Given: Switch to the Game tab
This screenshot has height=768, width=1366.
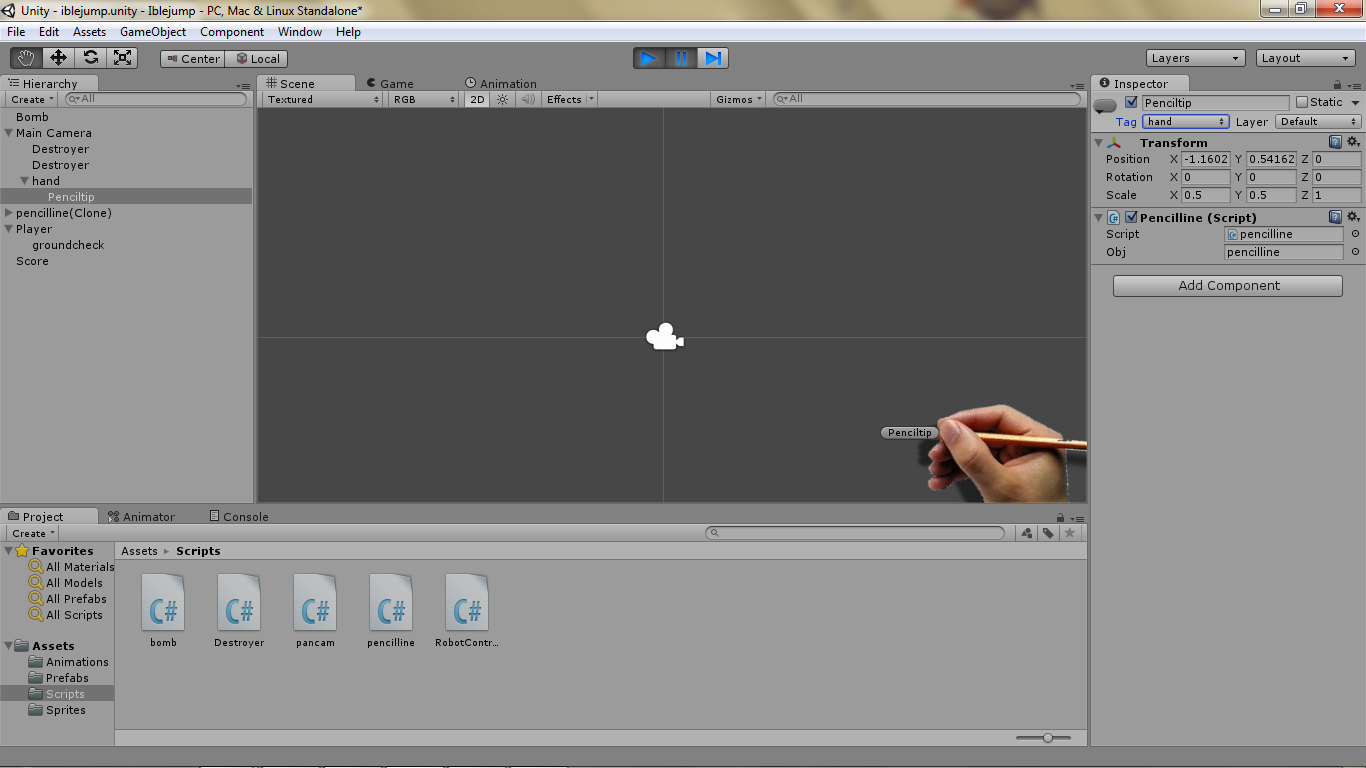Looking at the screenshot, I should (389, 84).
